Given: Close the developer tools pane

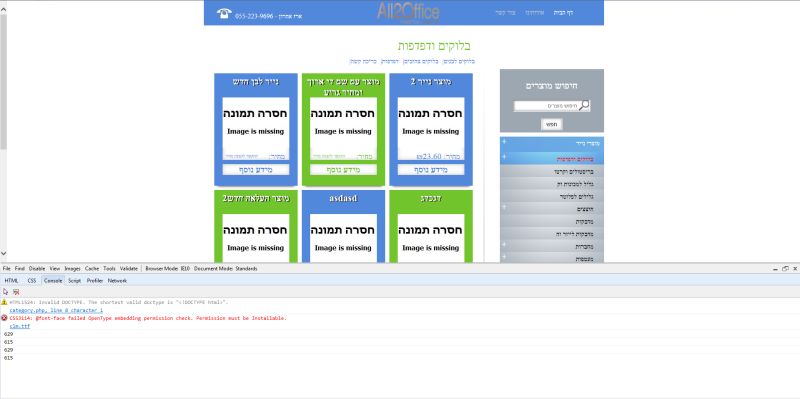Looking at the screenshot, I should point(795,268).
